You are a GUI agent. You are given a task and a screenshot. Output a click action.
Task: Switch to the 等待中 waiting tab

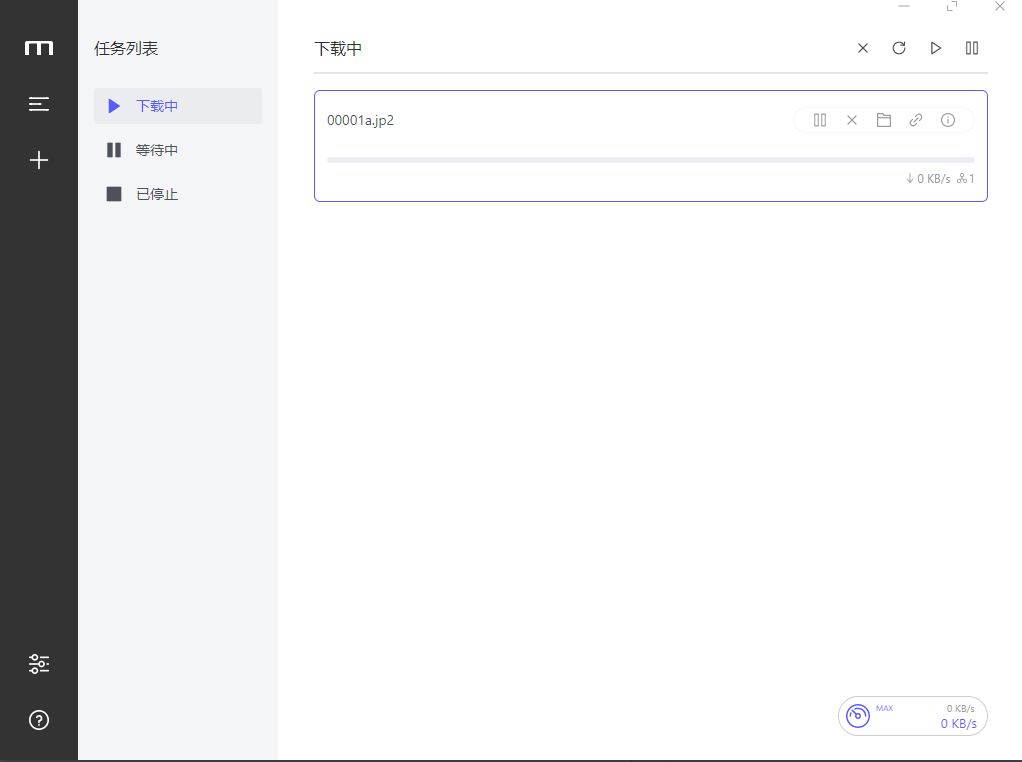coord(177,150)
